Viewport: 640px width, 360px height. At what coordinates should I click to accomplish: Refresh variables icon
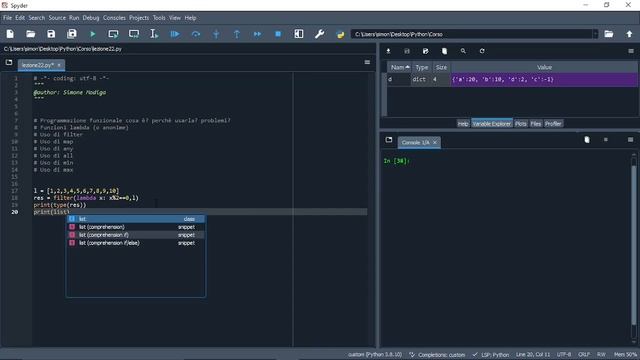point(482,51)
